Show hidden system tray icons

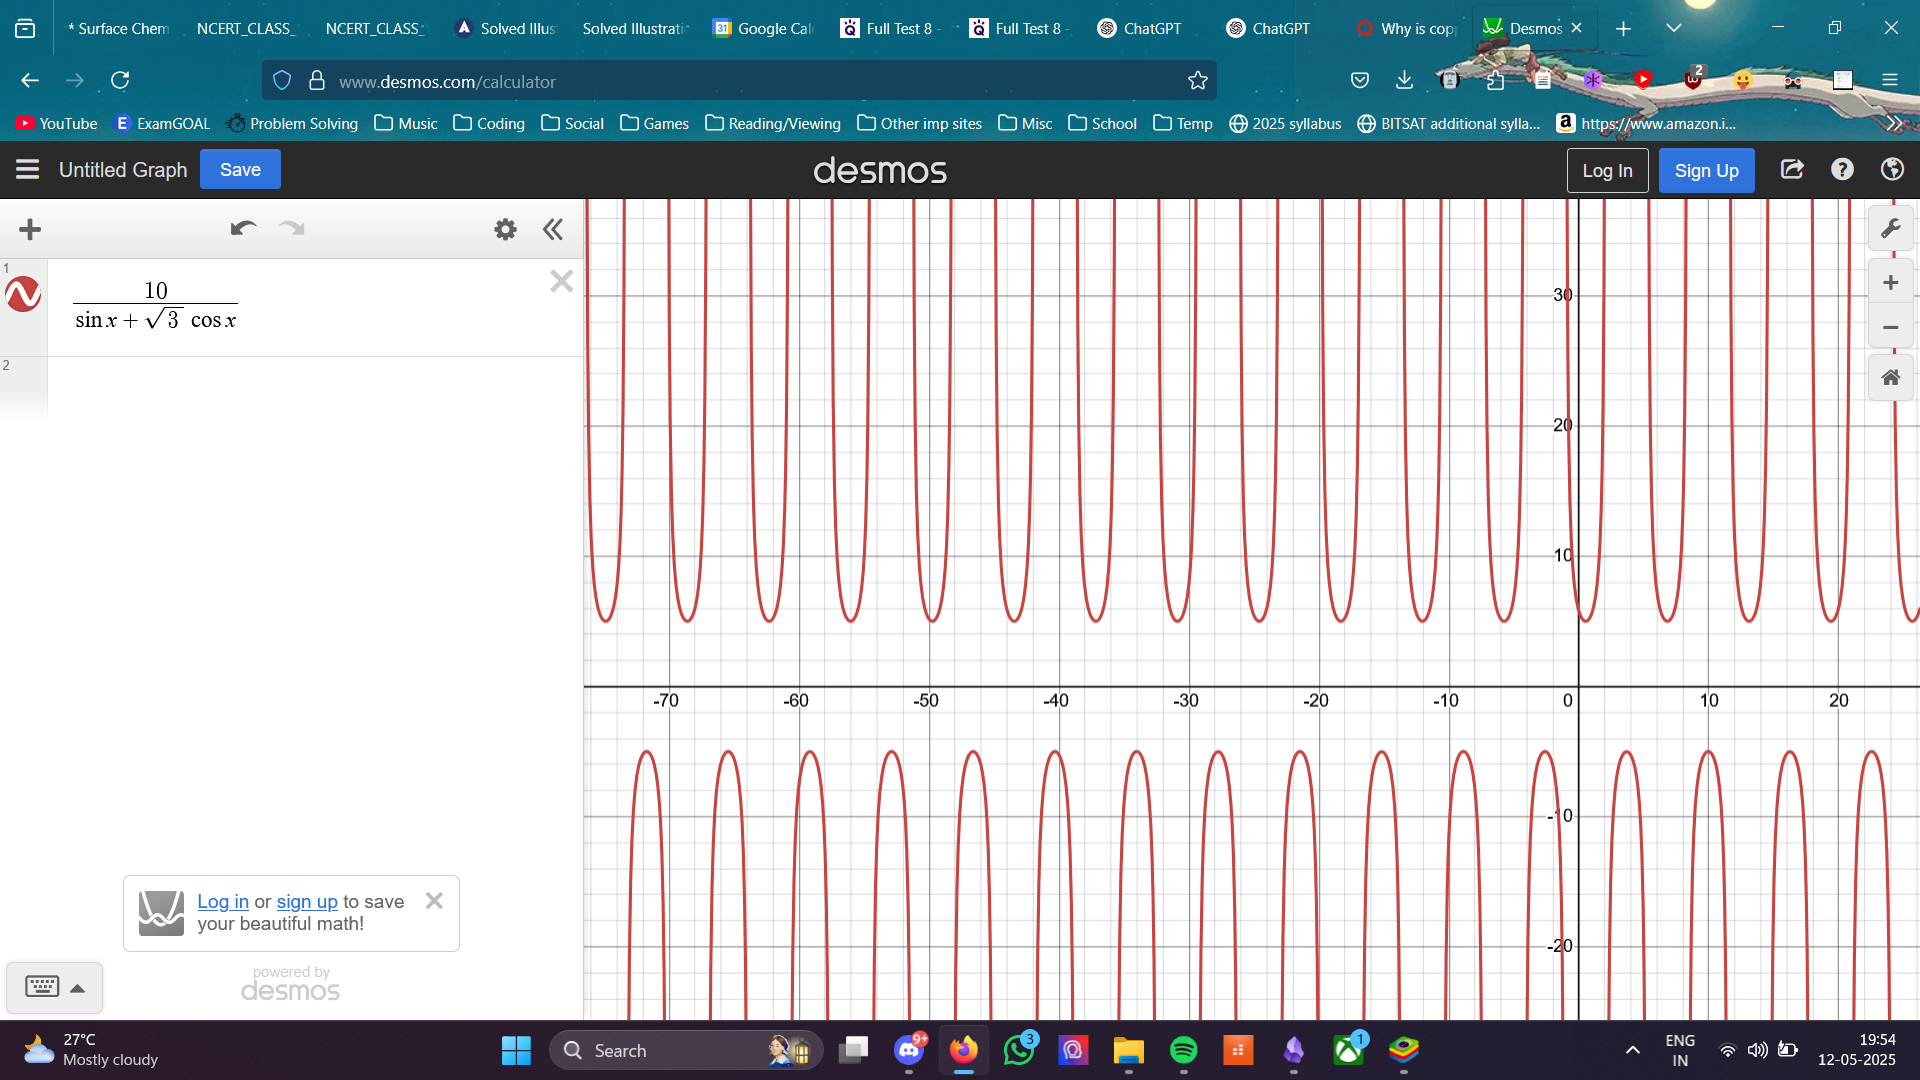[1632, 1050]
